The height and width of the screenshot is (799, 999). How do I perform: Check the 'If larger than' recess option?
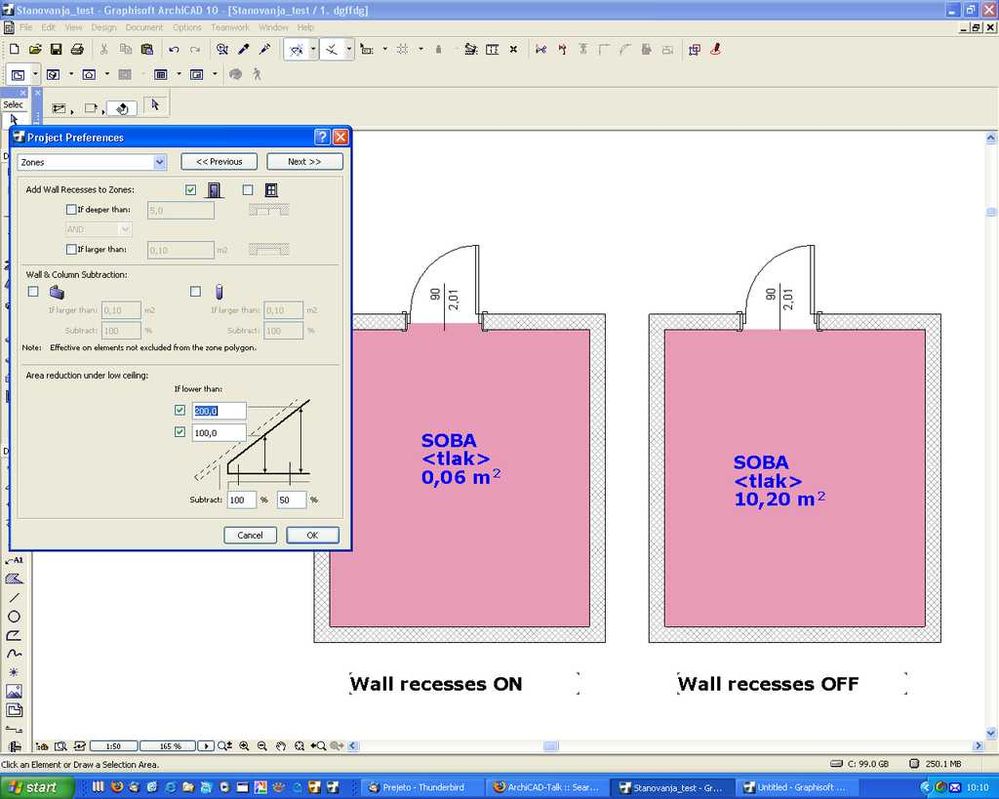pyautogui.click(x=71, y=249)
